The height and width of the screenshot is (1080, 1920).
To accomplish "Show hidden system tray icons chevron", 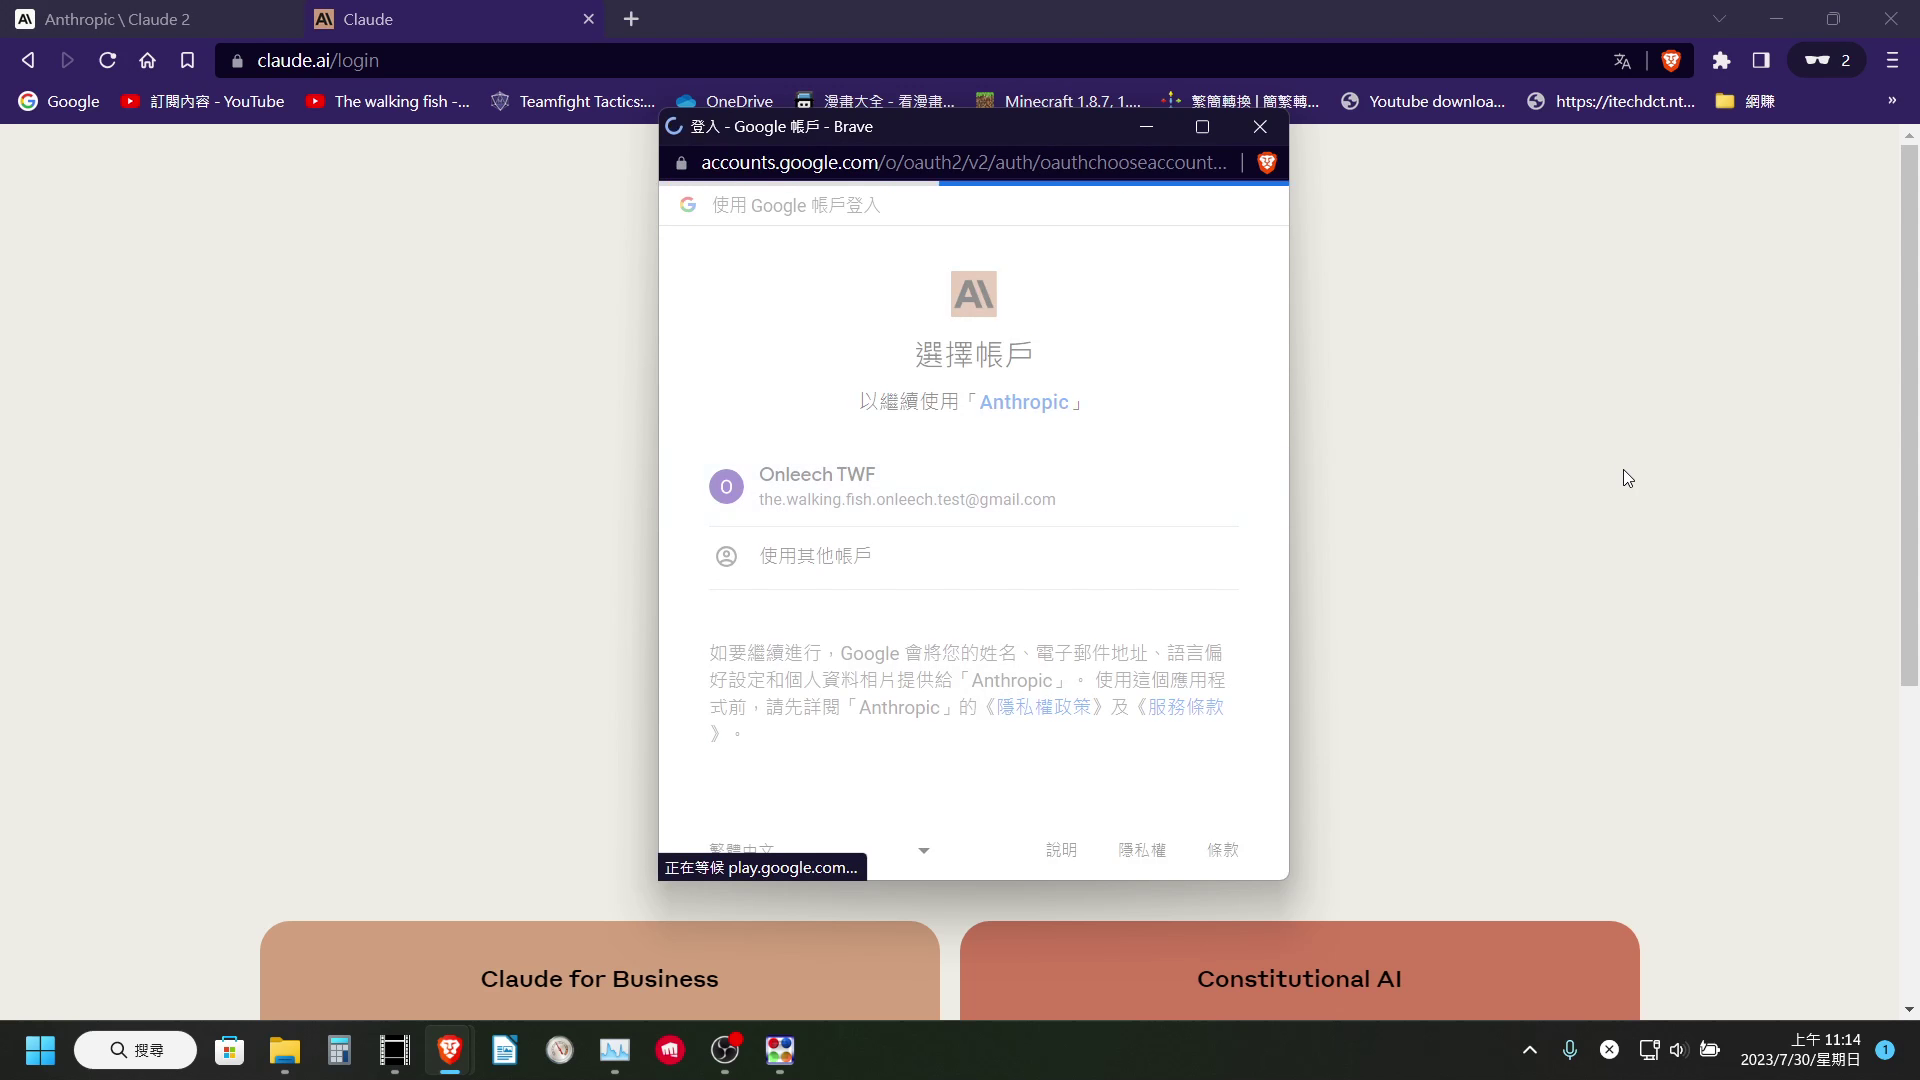I will pos(1529,1050).
